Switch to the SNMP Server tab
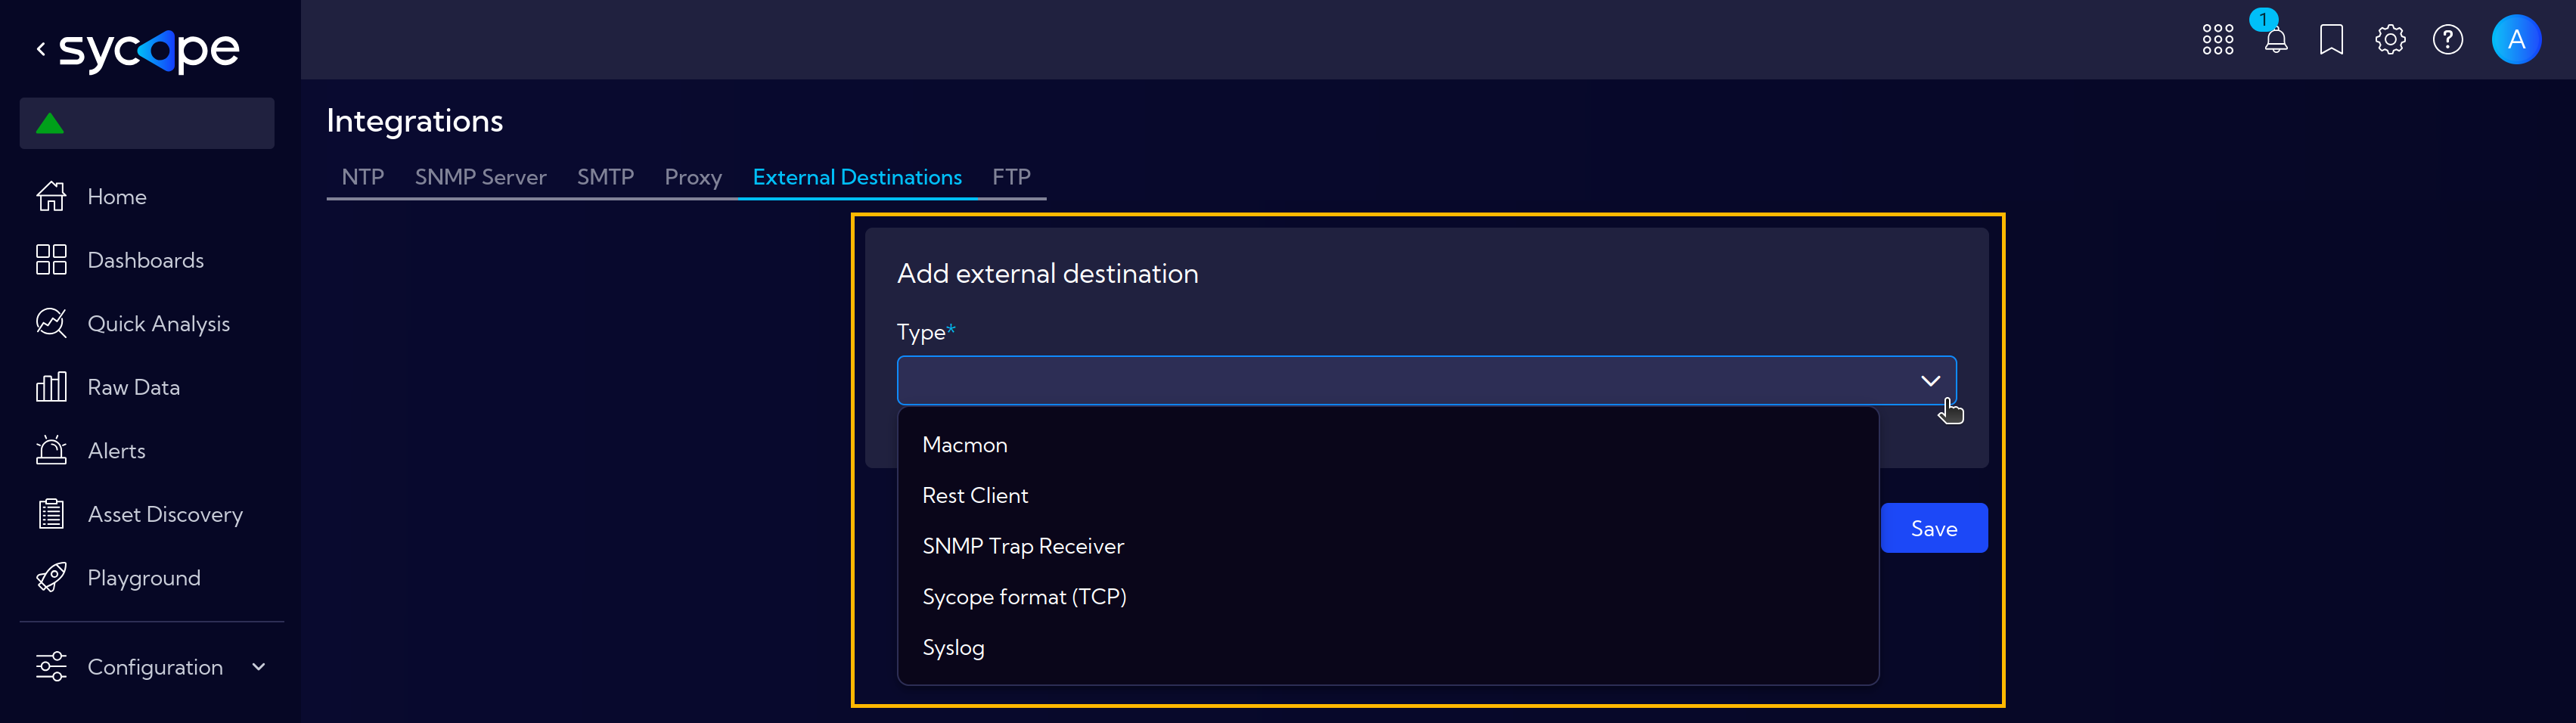Image resolution: width=2576 pixels, height=723 pixels. (480, 177)
